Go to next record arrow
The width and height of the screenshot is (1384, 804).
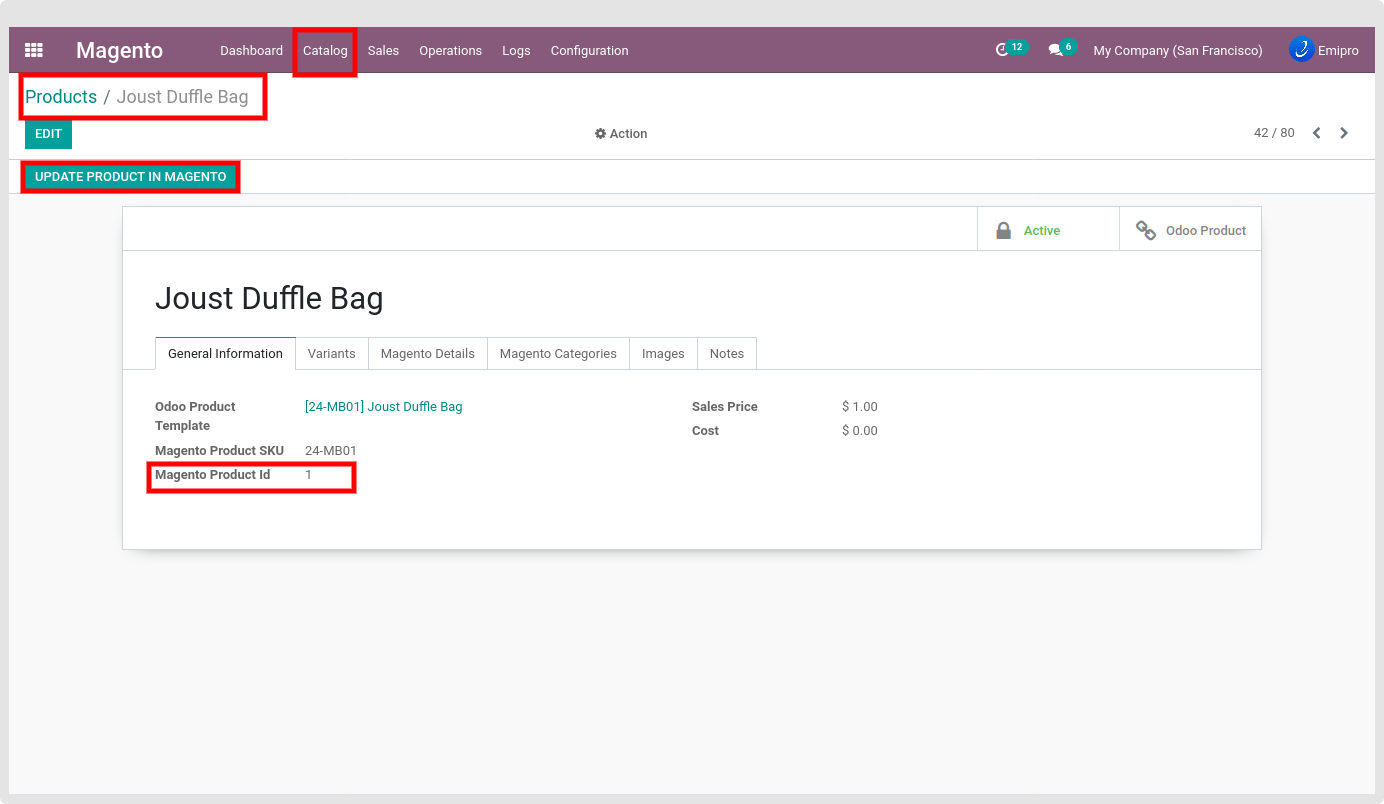(1344, 133)
